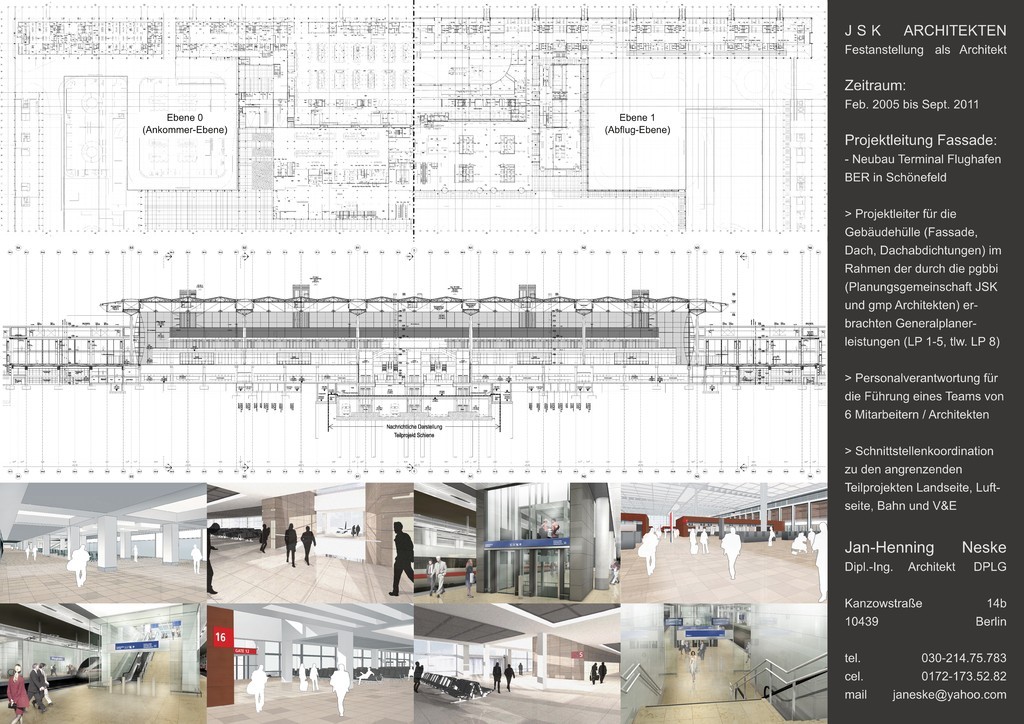Open the arrivals hall rendering with columns

coord(103,542)
